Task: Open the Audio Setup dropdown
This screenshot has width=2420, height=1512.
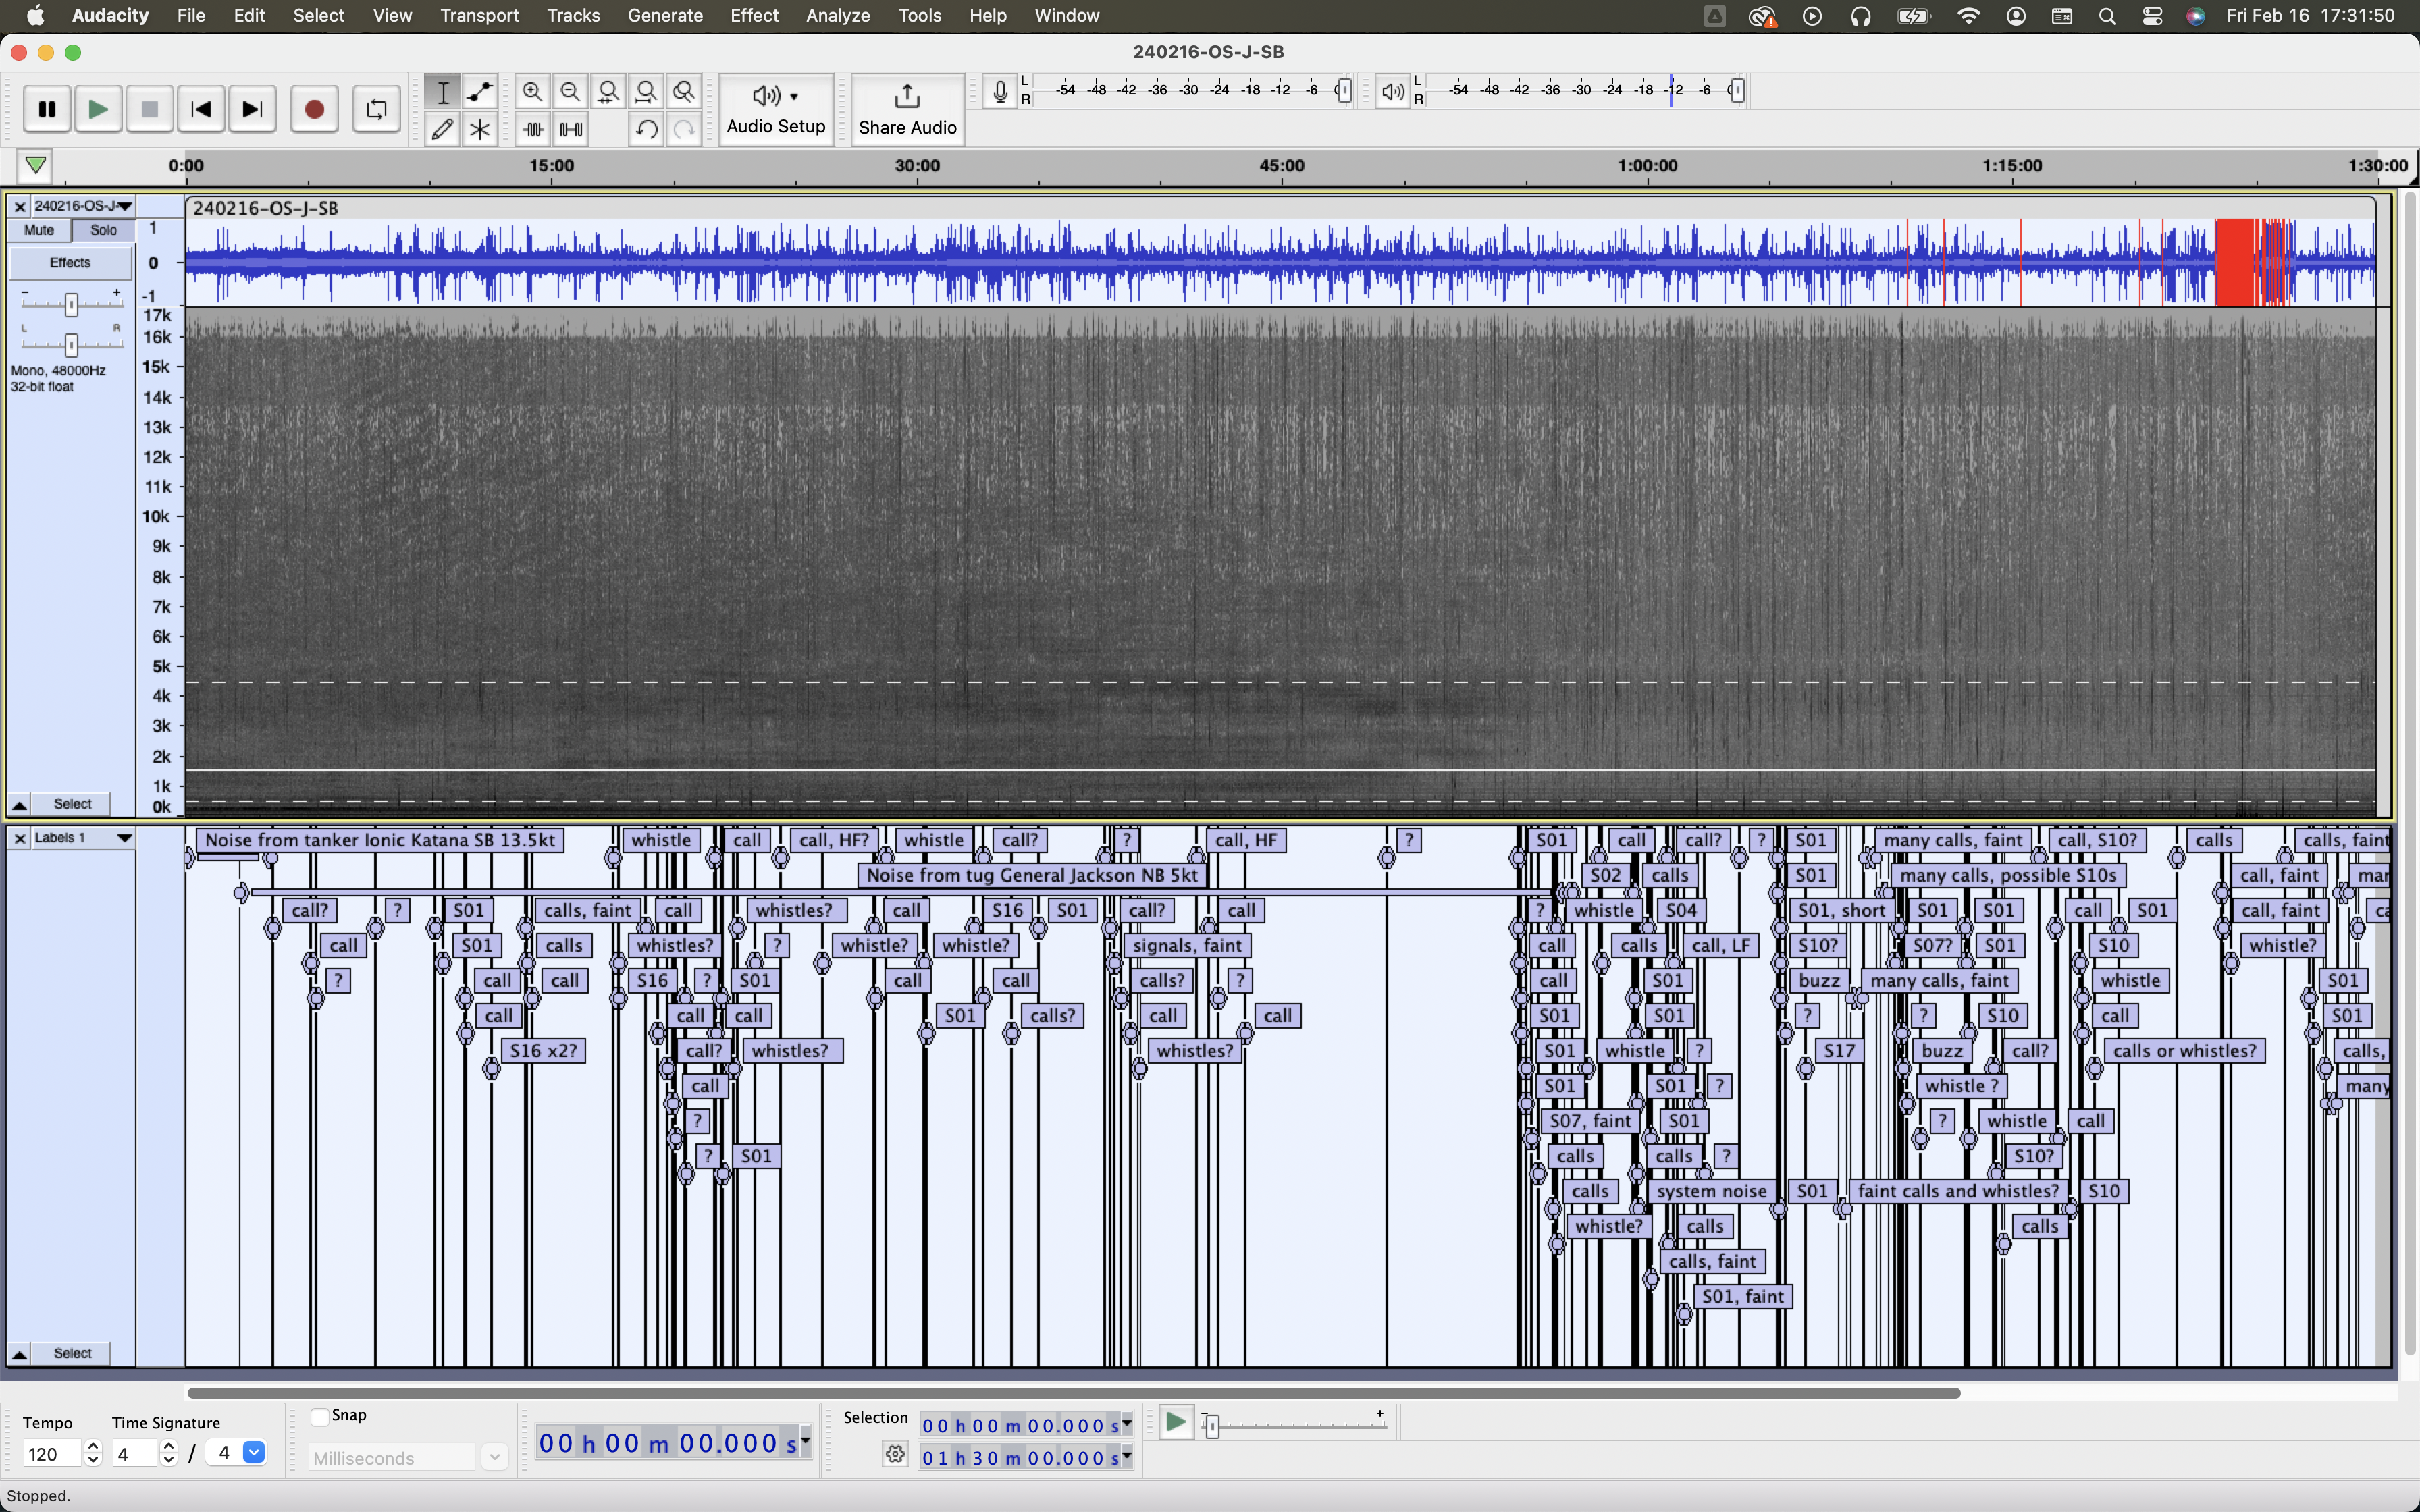Action: (775, 109)
